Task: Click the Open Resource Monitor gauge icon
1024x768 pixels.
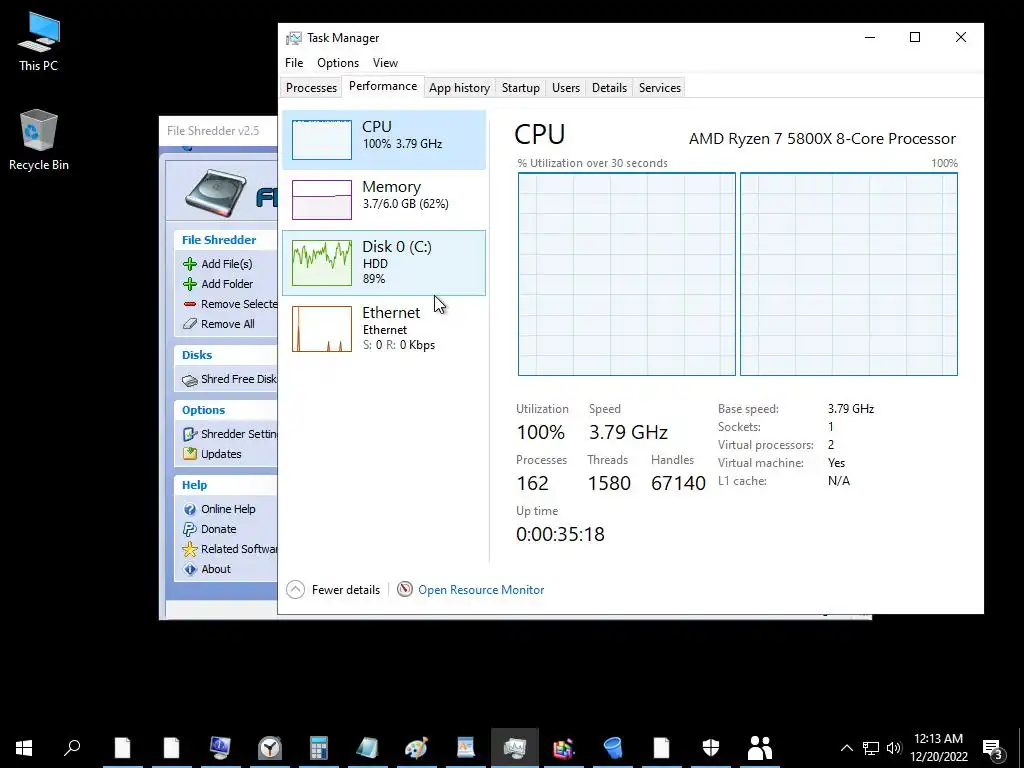Action: [x=405, y=589]
